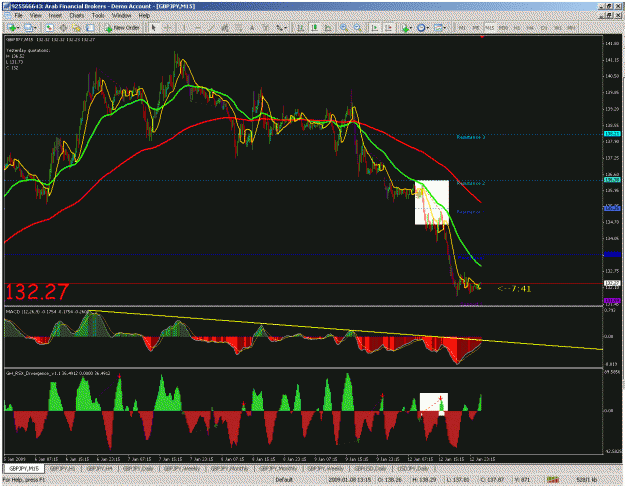Click the MACD indicator label
625x486 pixels.
(47, 311)
